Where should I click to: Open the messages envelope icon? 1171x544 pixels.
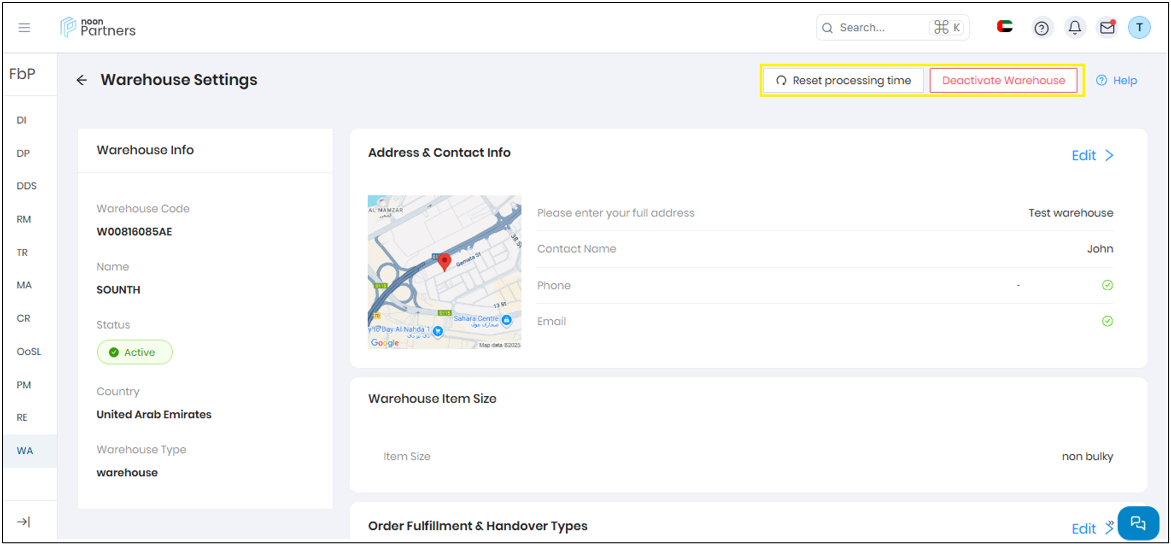1107,28
